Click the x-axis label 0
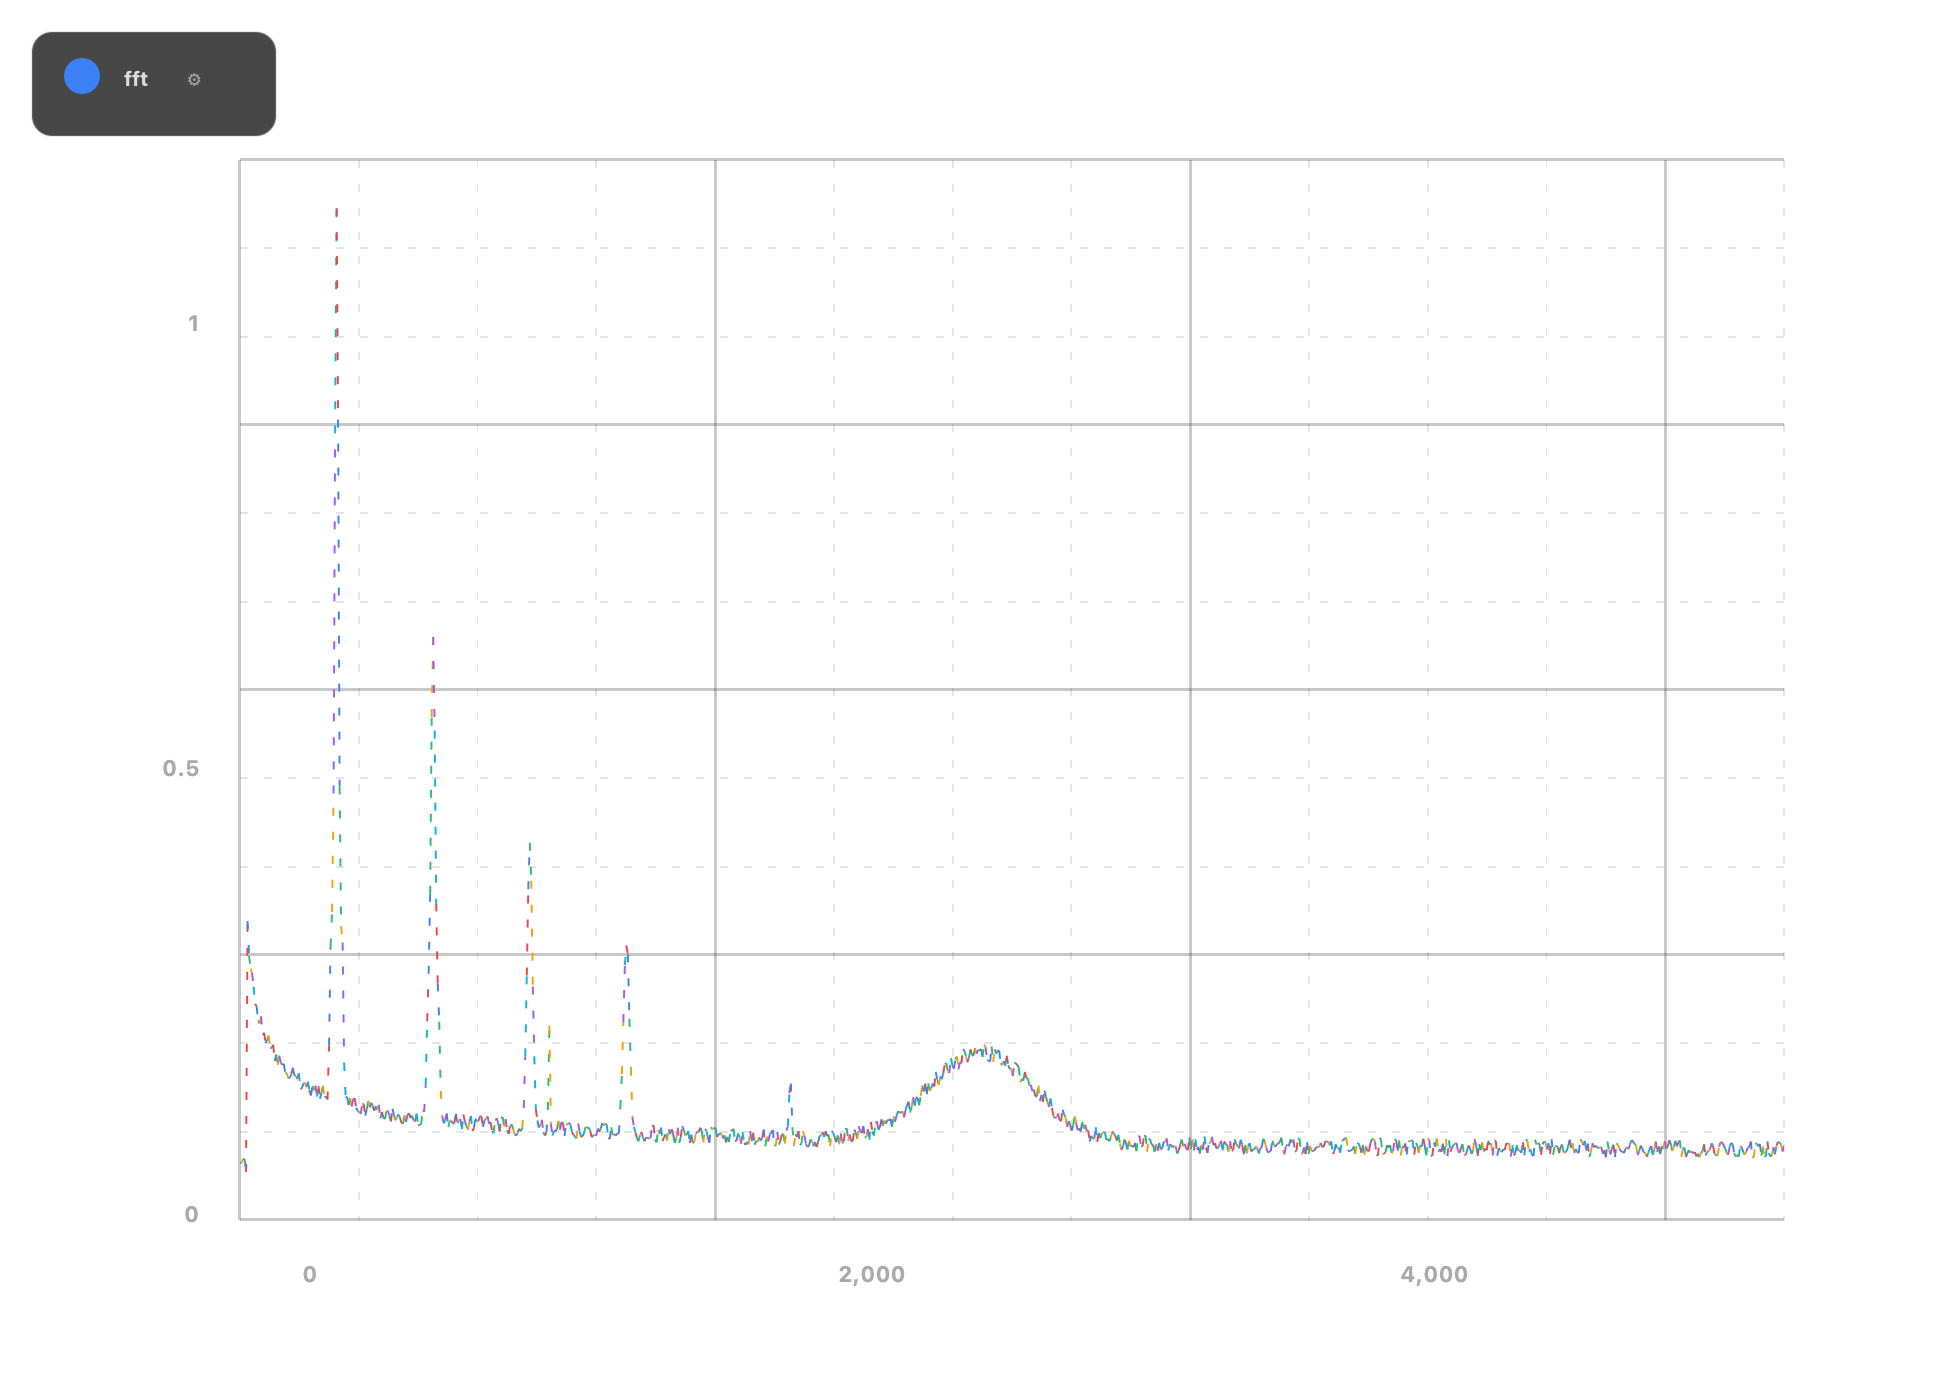The image size is (1944, 1380). point(310,1274)
